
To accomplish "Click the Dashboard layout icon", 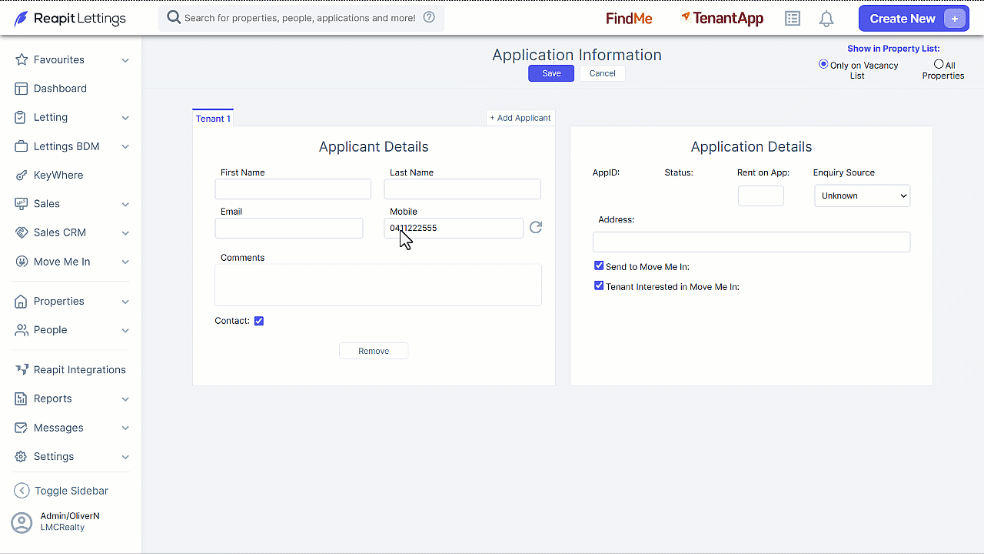I will pos(21,88).
